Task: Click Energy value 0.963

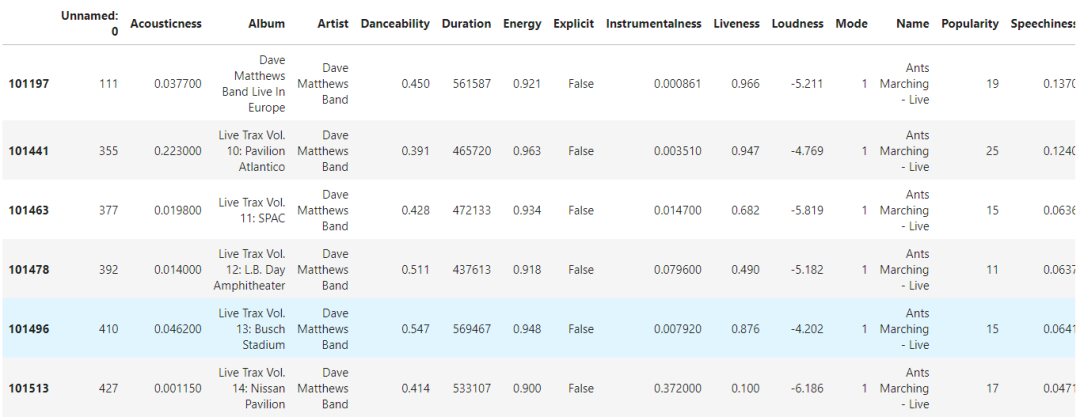Action: (x=527, y=150)
